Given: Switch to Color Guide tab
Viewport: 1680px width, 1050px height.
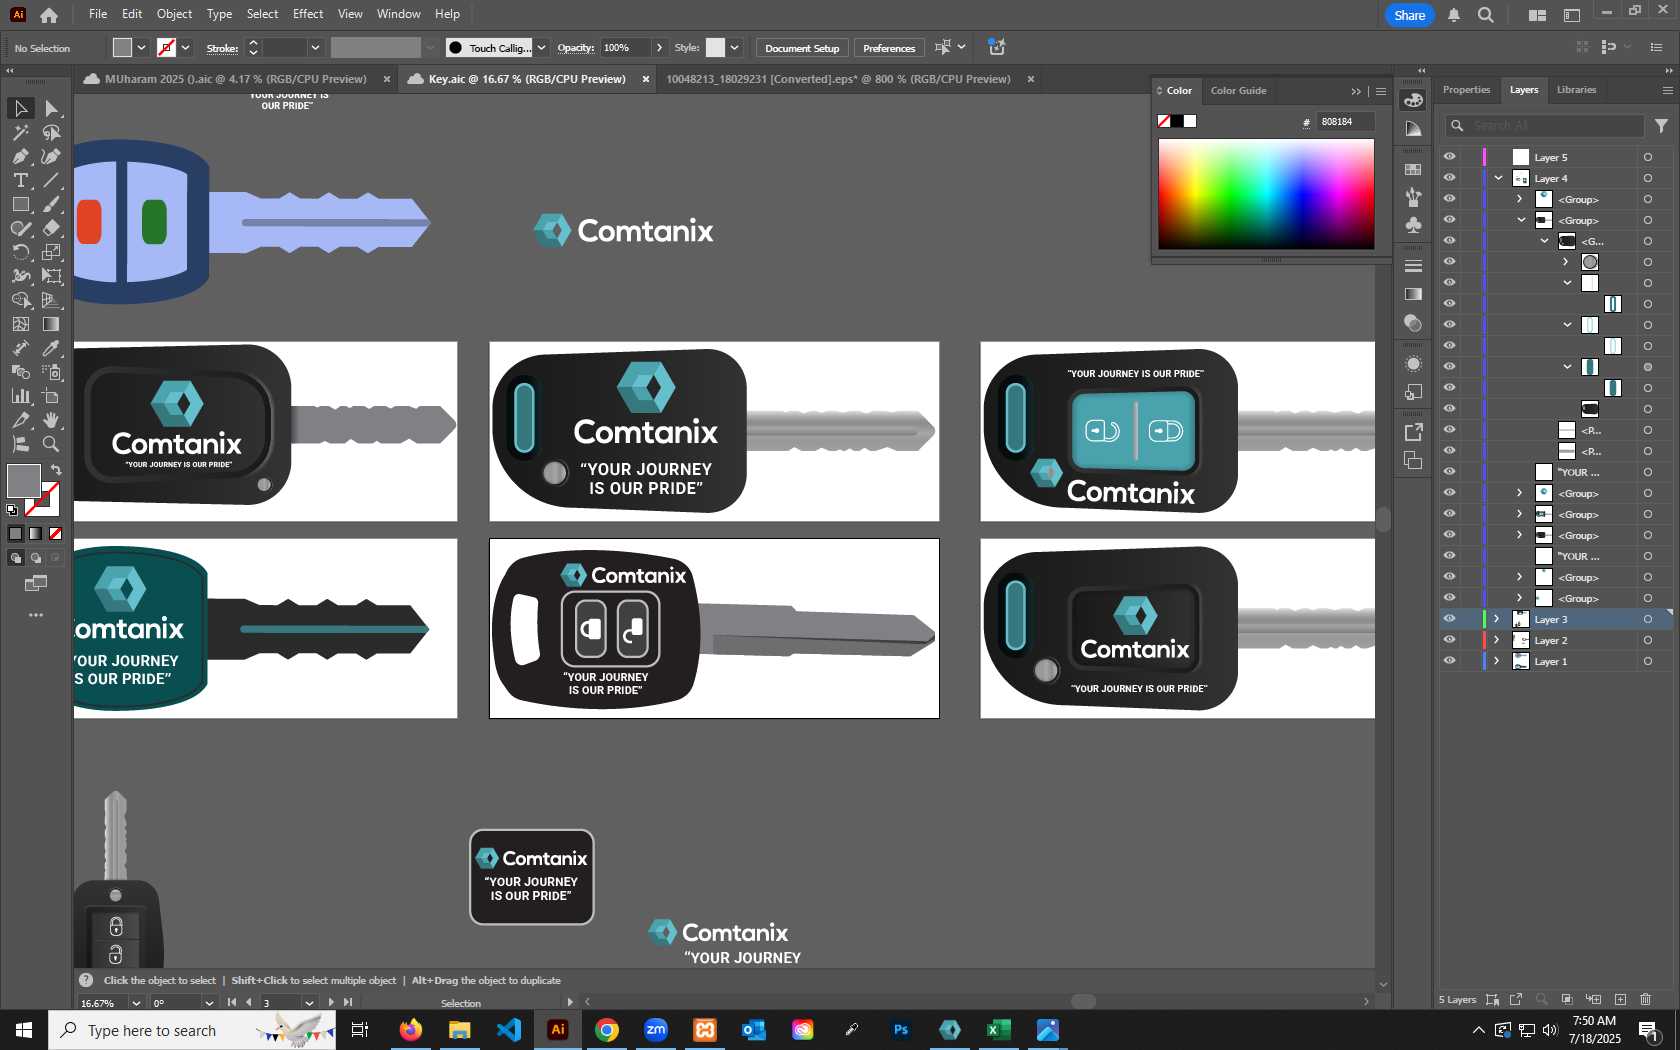Looking at the screenshot, I should pyautogui.click(x=1238, y=91).
